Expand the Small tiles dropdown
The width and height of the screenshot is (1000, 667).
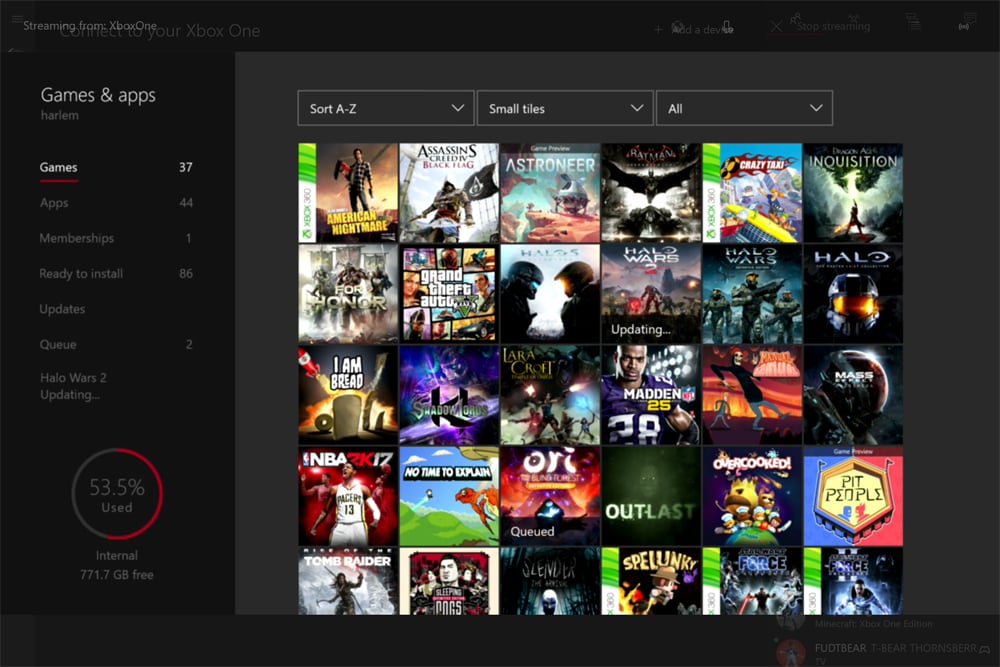click(565, 107)
